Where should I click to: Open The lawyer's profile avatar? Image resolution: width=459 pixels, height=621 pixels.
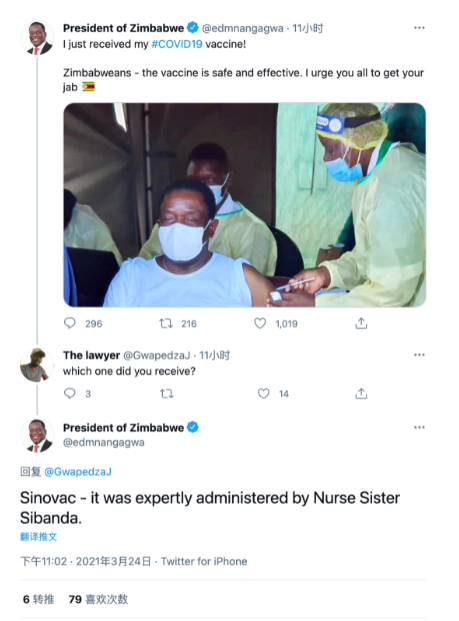tap(37, 365)
